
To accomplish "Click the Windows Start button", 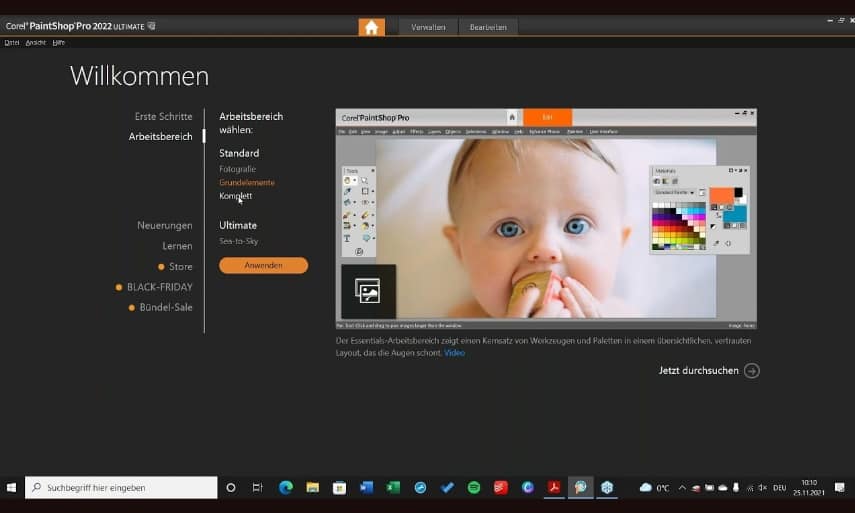I will pyautogui.click(x=12, y=488).
